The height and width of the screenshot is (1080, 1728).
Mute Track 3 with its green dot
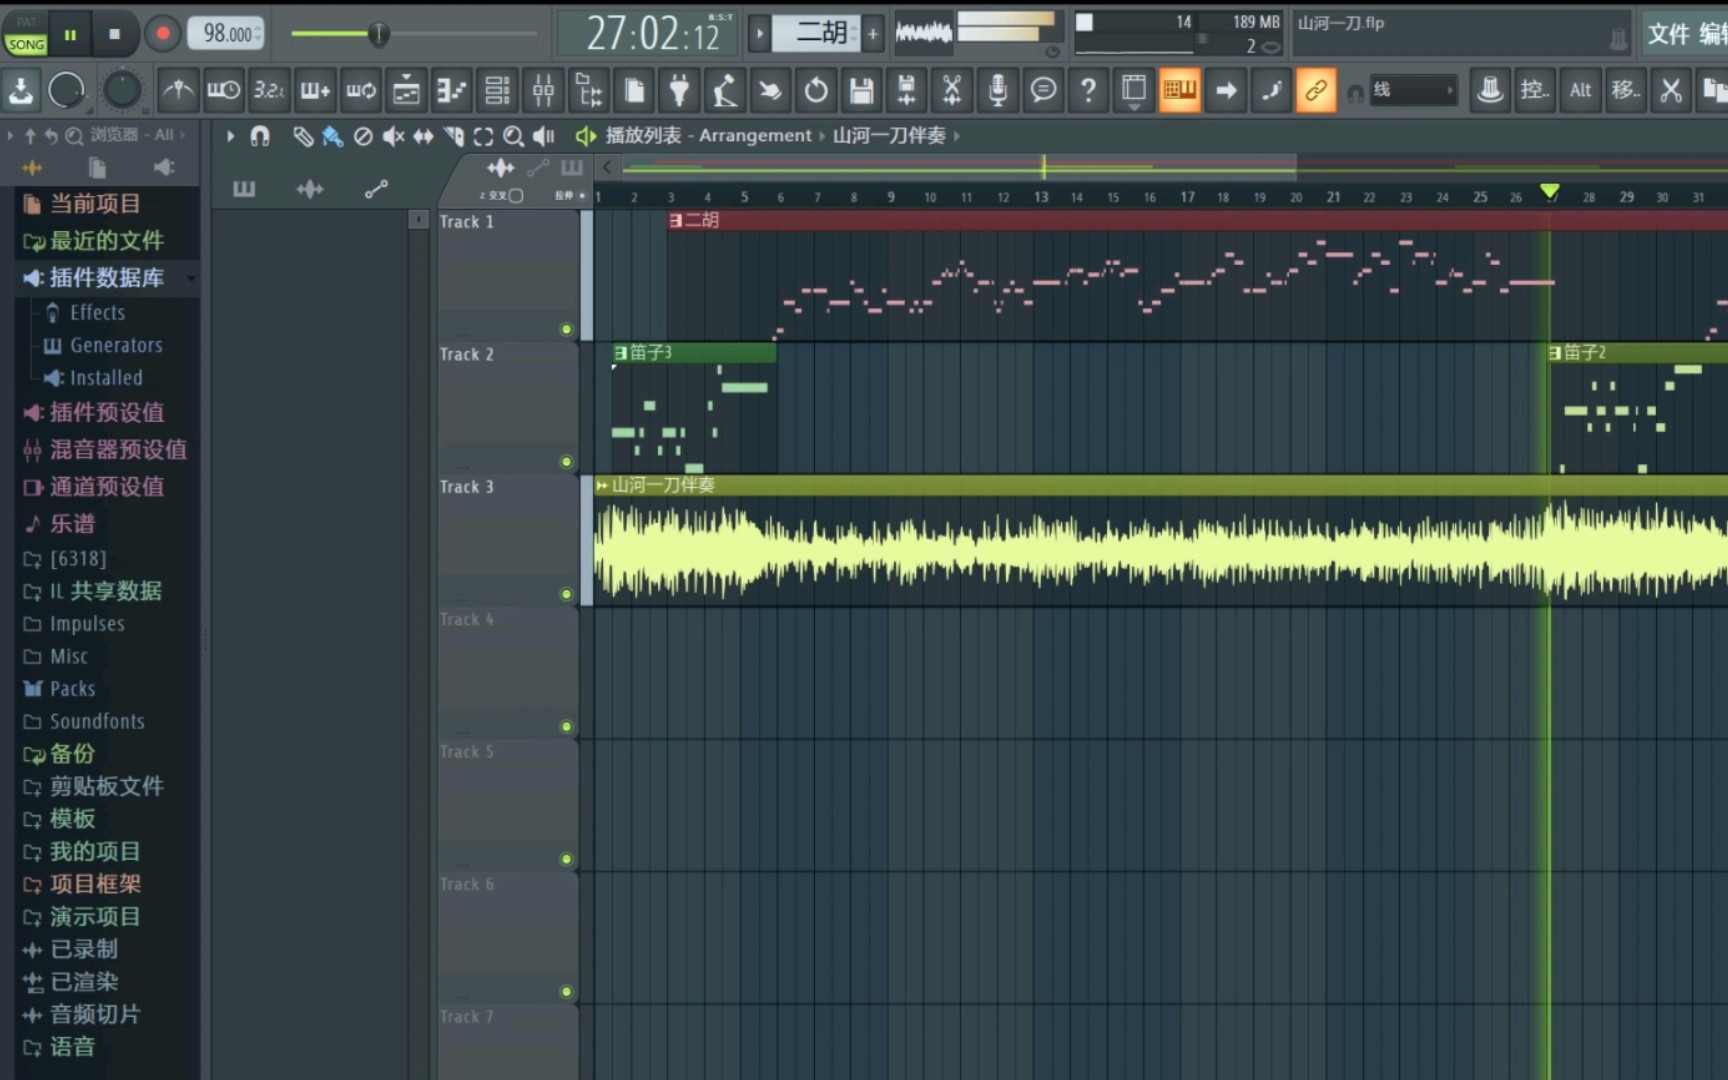tap(566, 594)
